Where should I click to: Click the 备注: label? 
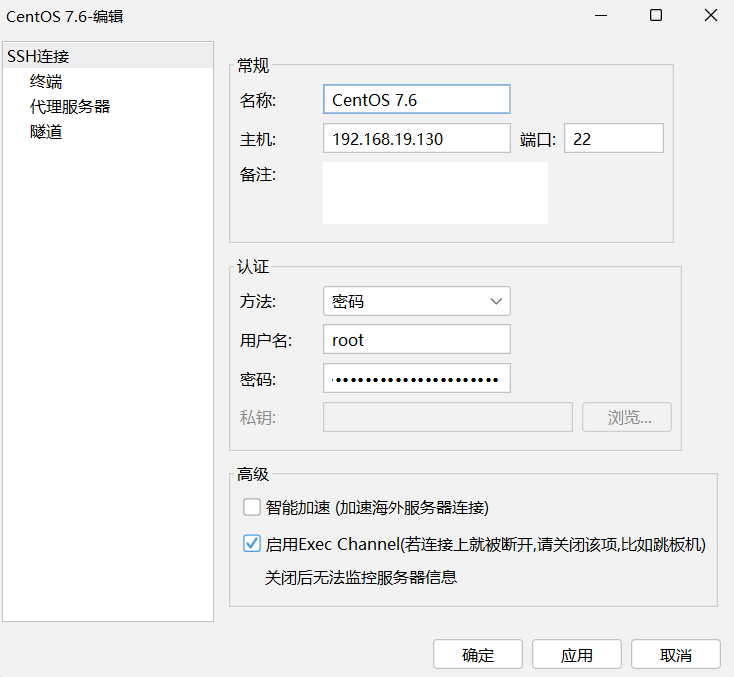tap(258, 175)
